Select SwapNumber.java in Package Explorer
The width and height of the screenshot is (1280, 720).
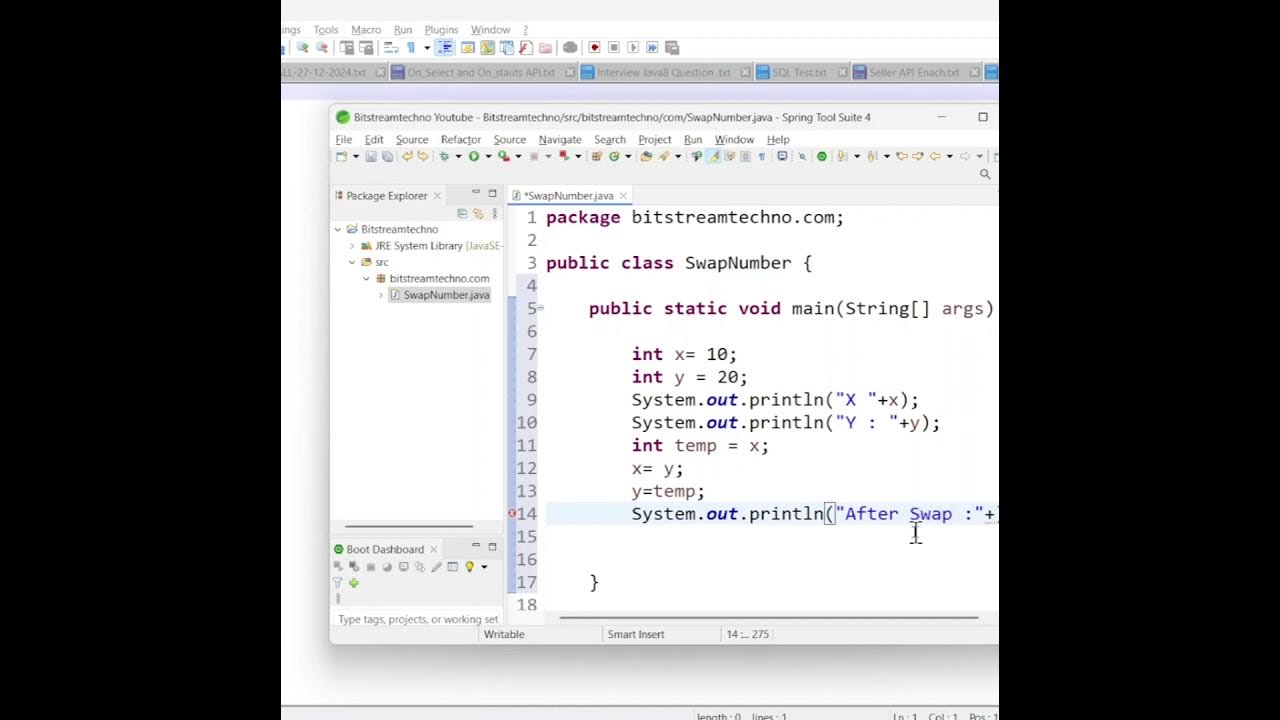439,295
